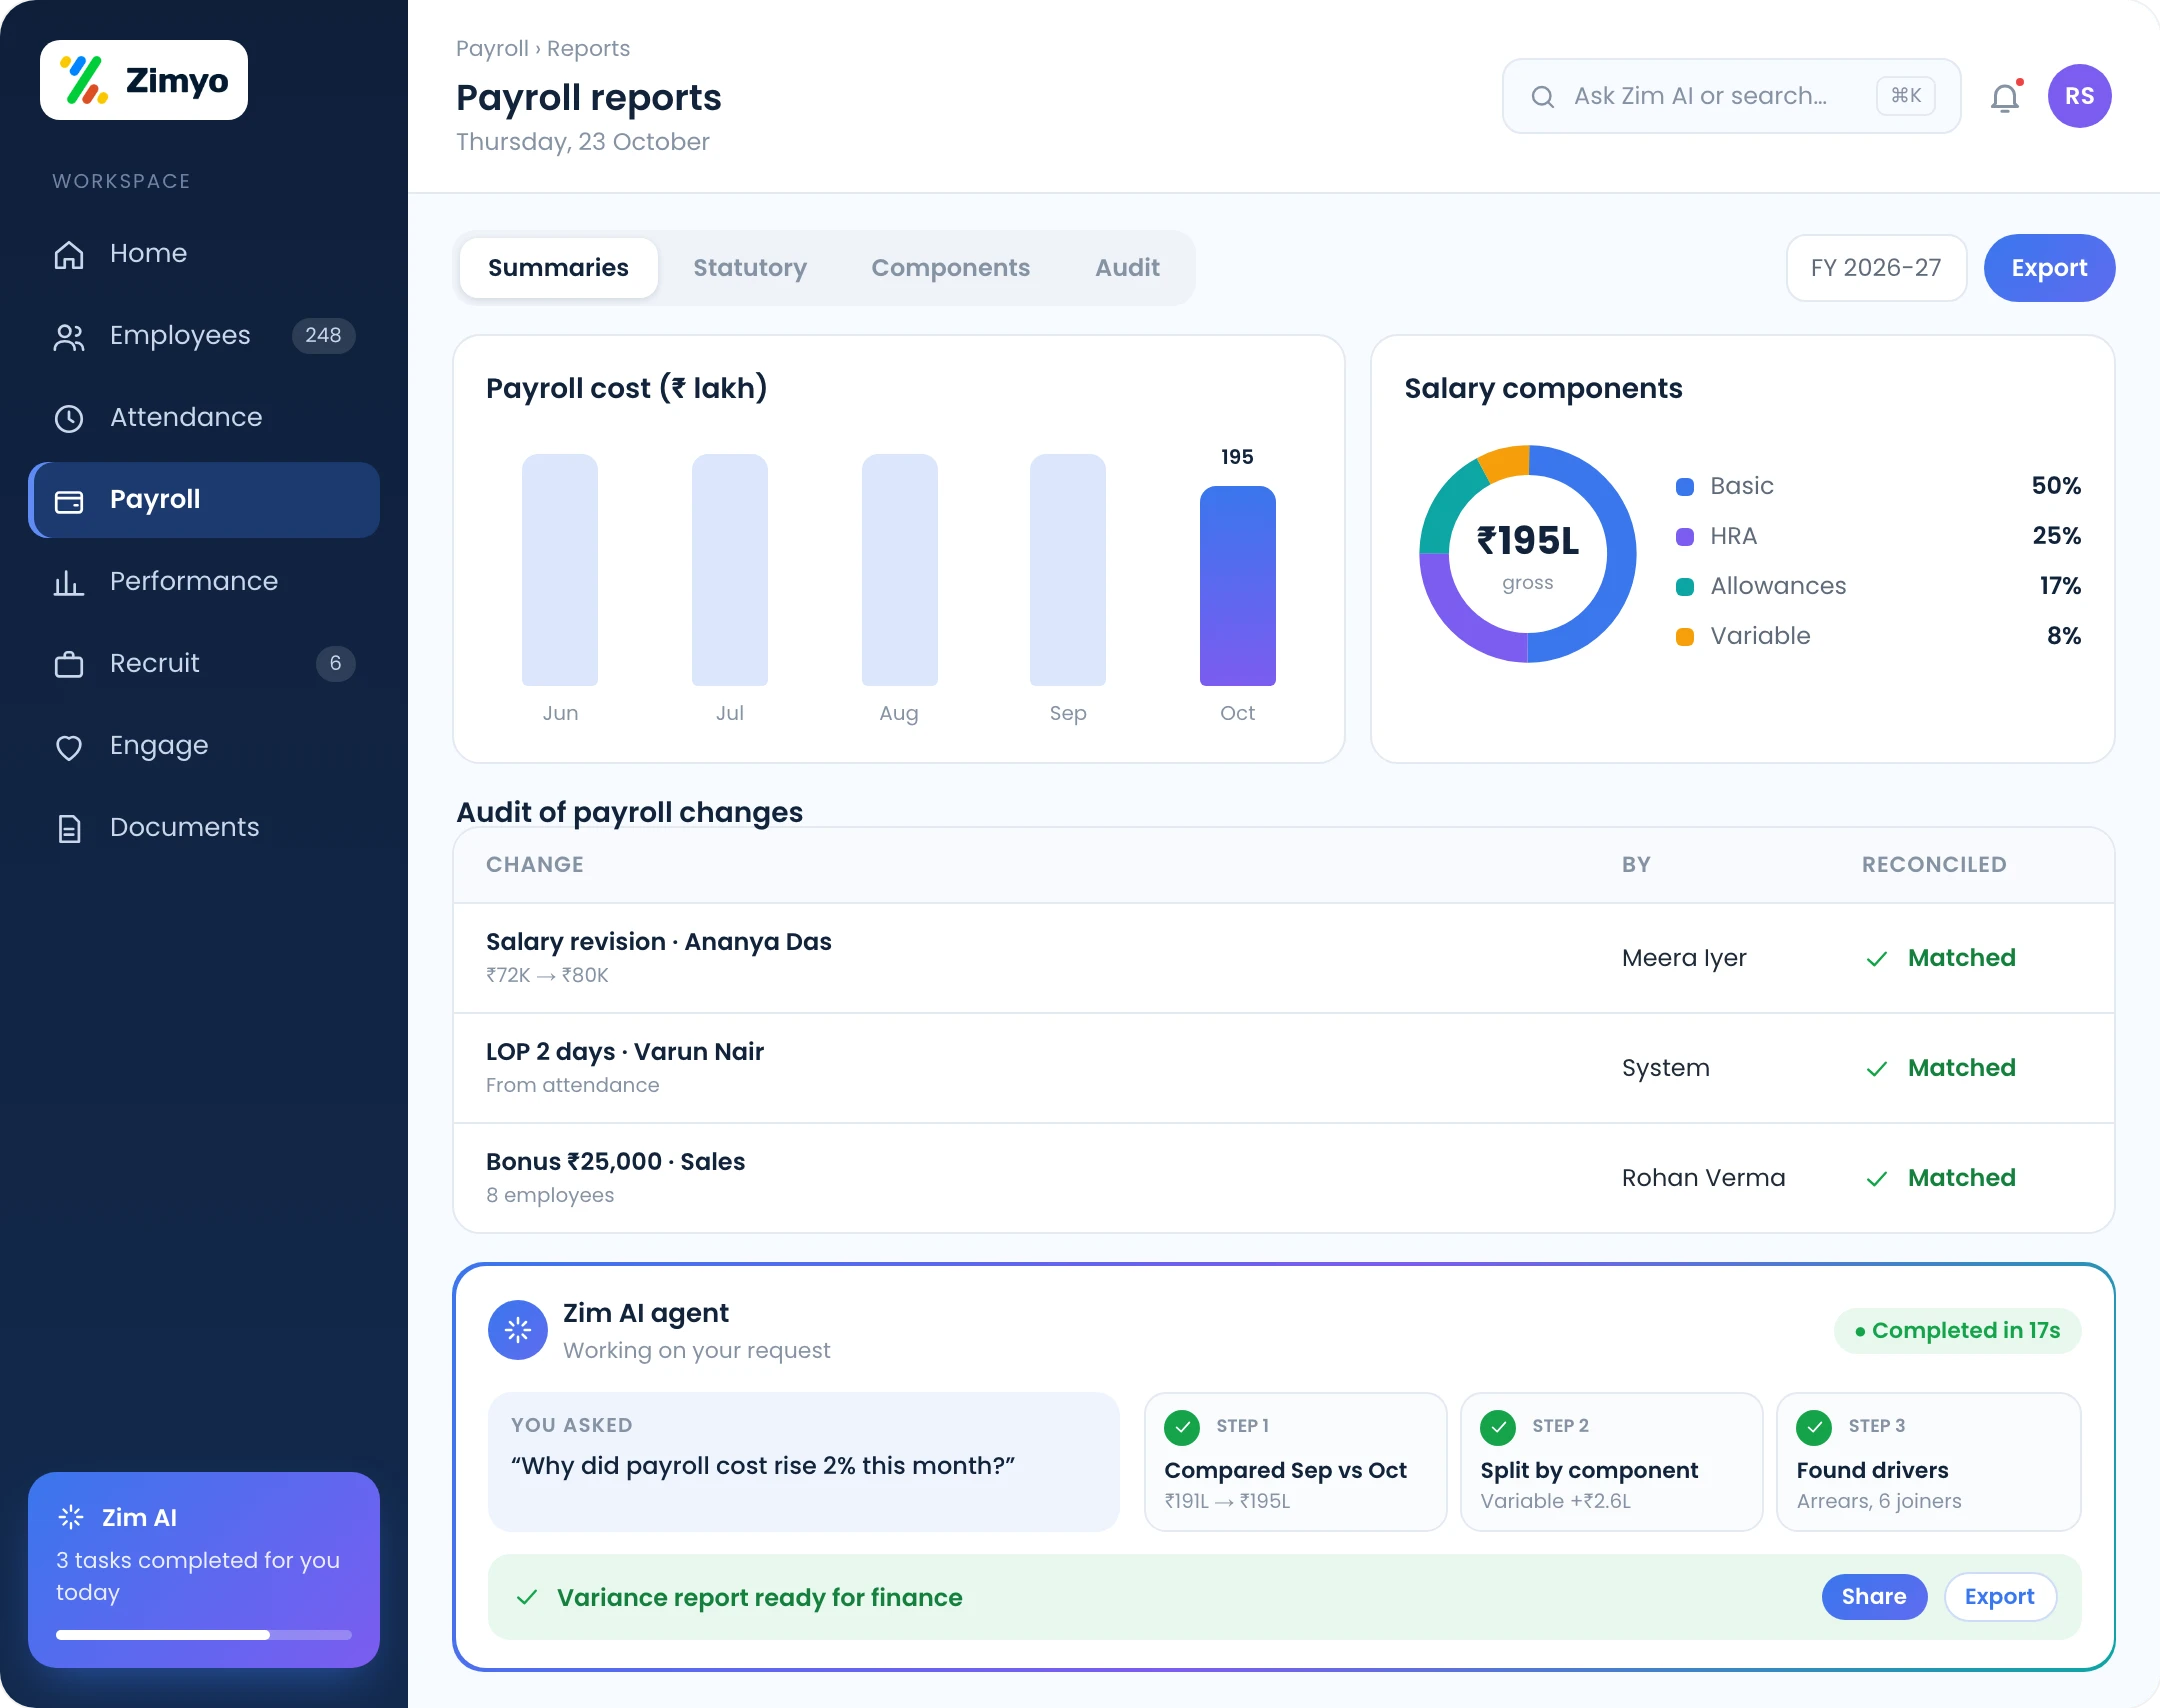The image size is (2160, 1708).
Task: Click the Employees 248 count badge
Action: pos(323,336)
